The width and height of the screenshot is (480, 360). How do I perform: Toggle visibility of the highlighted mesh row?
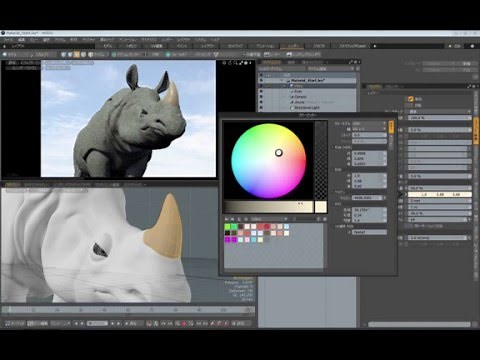(261, 86)
